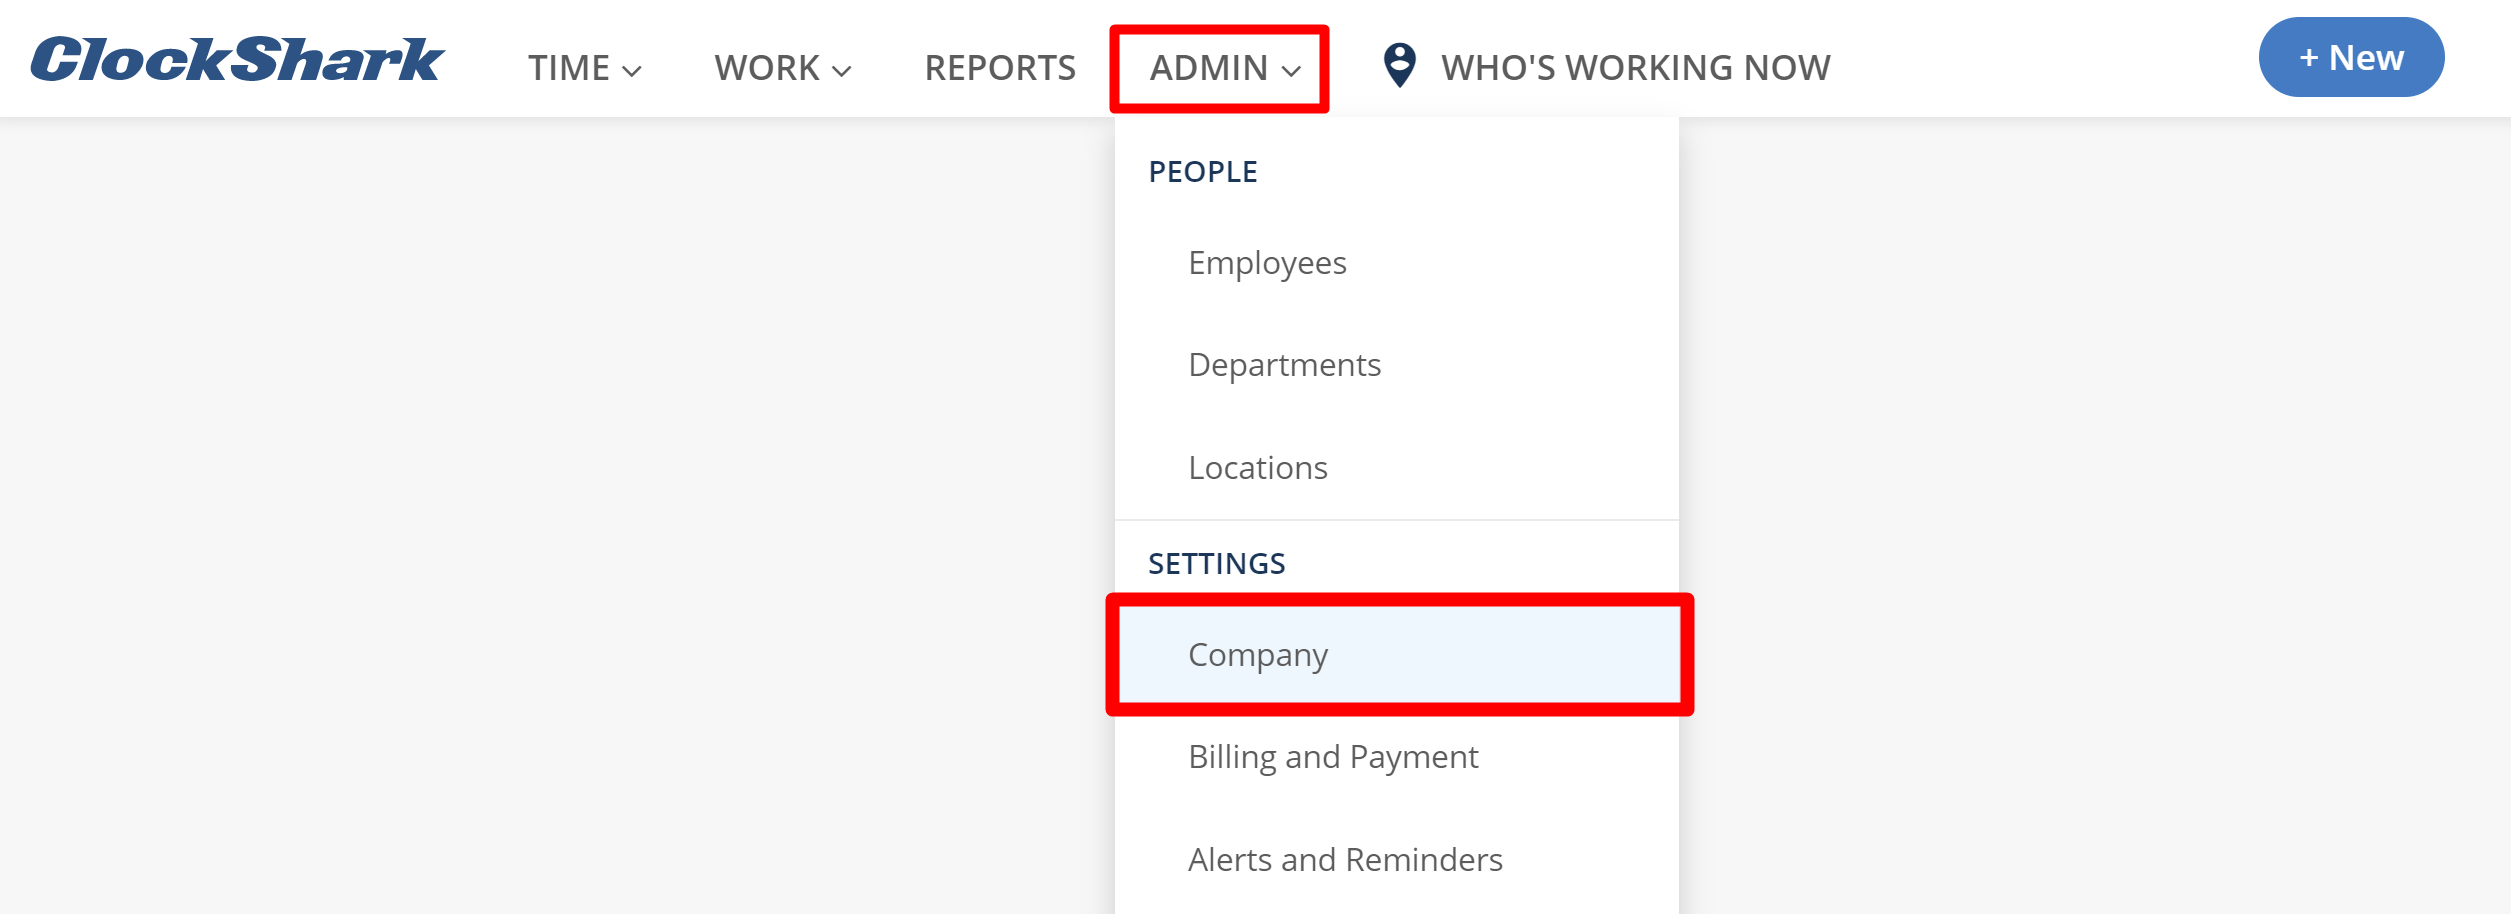Open the Company settings page
The height and width of the screenshot is (914, 2511).
click(x=1257, y=655)
